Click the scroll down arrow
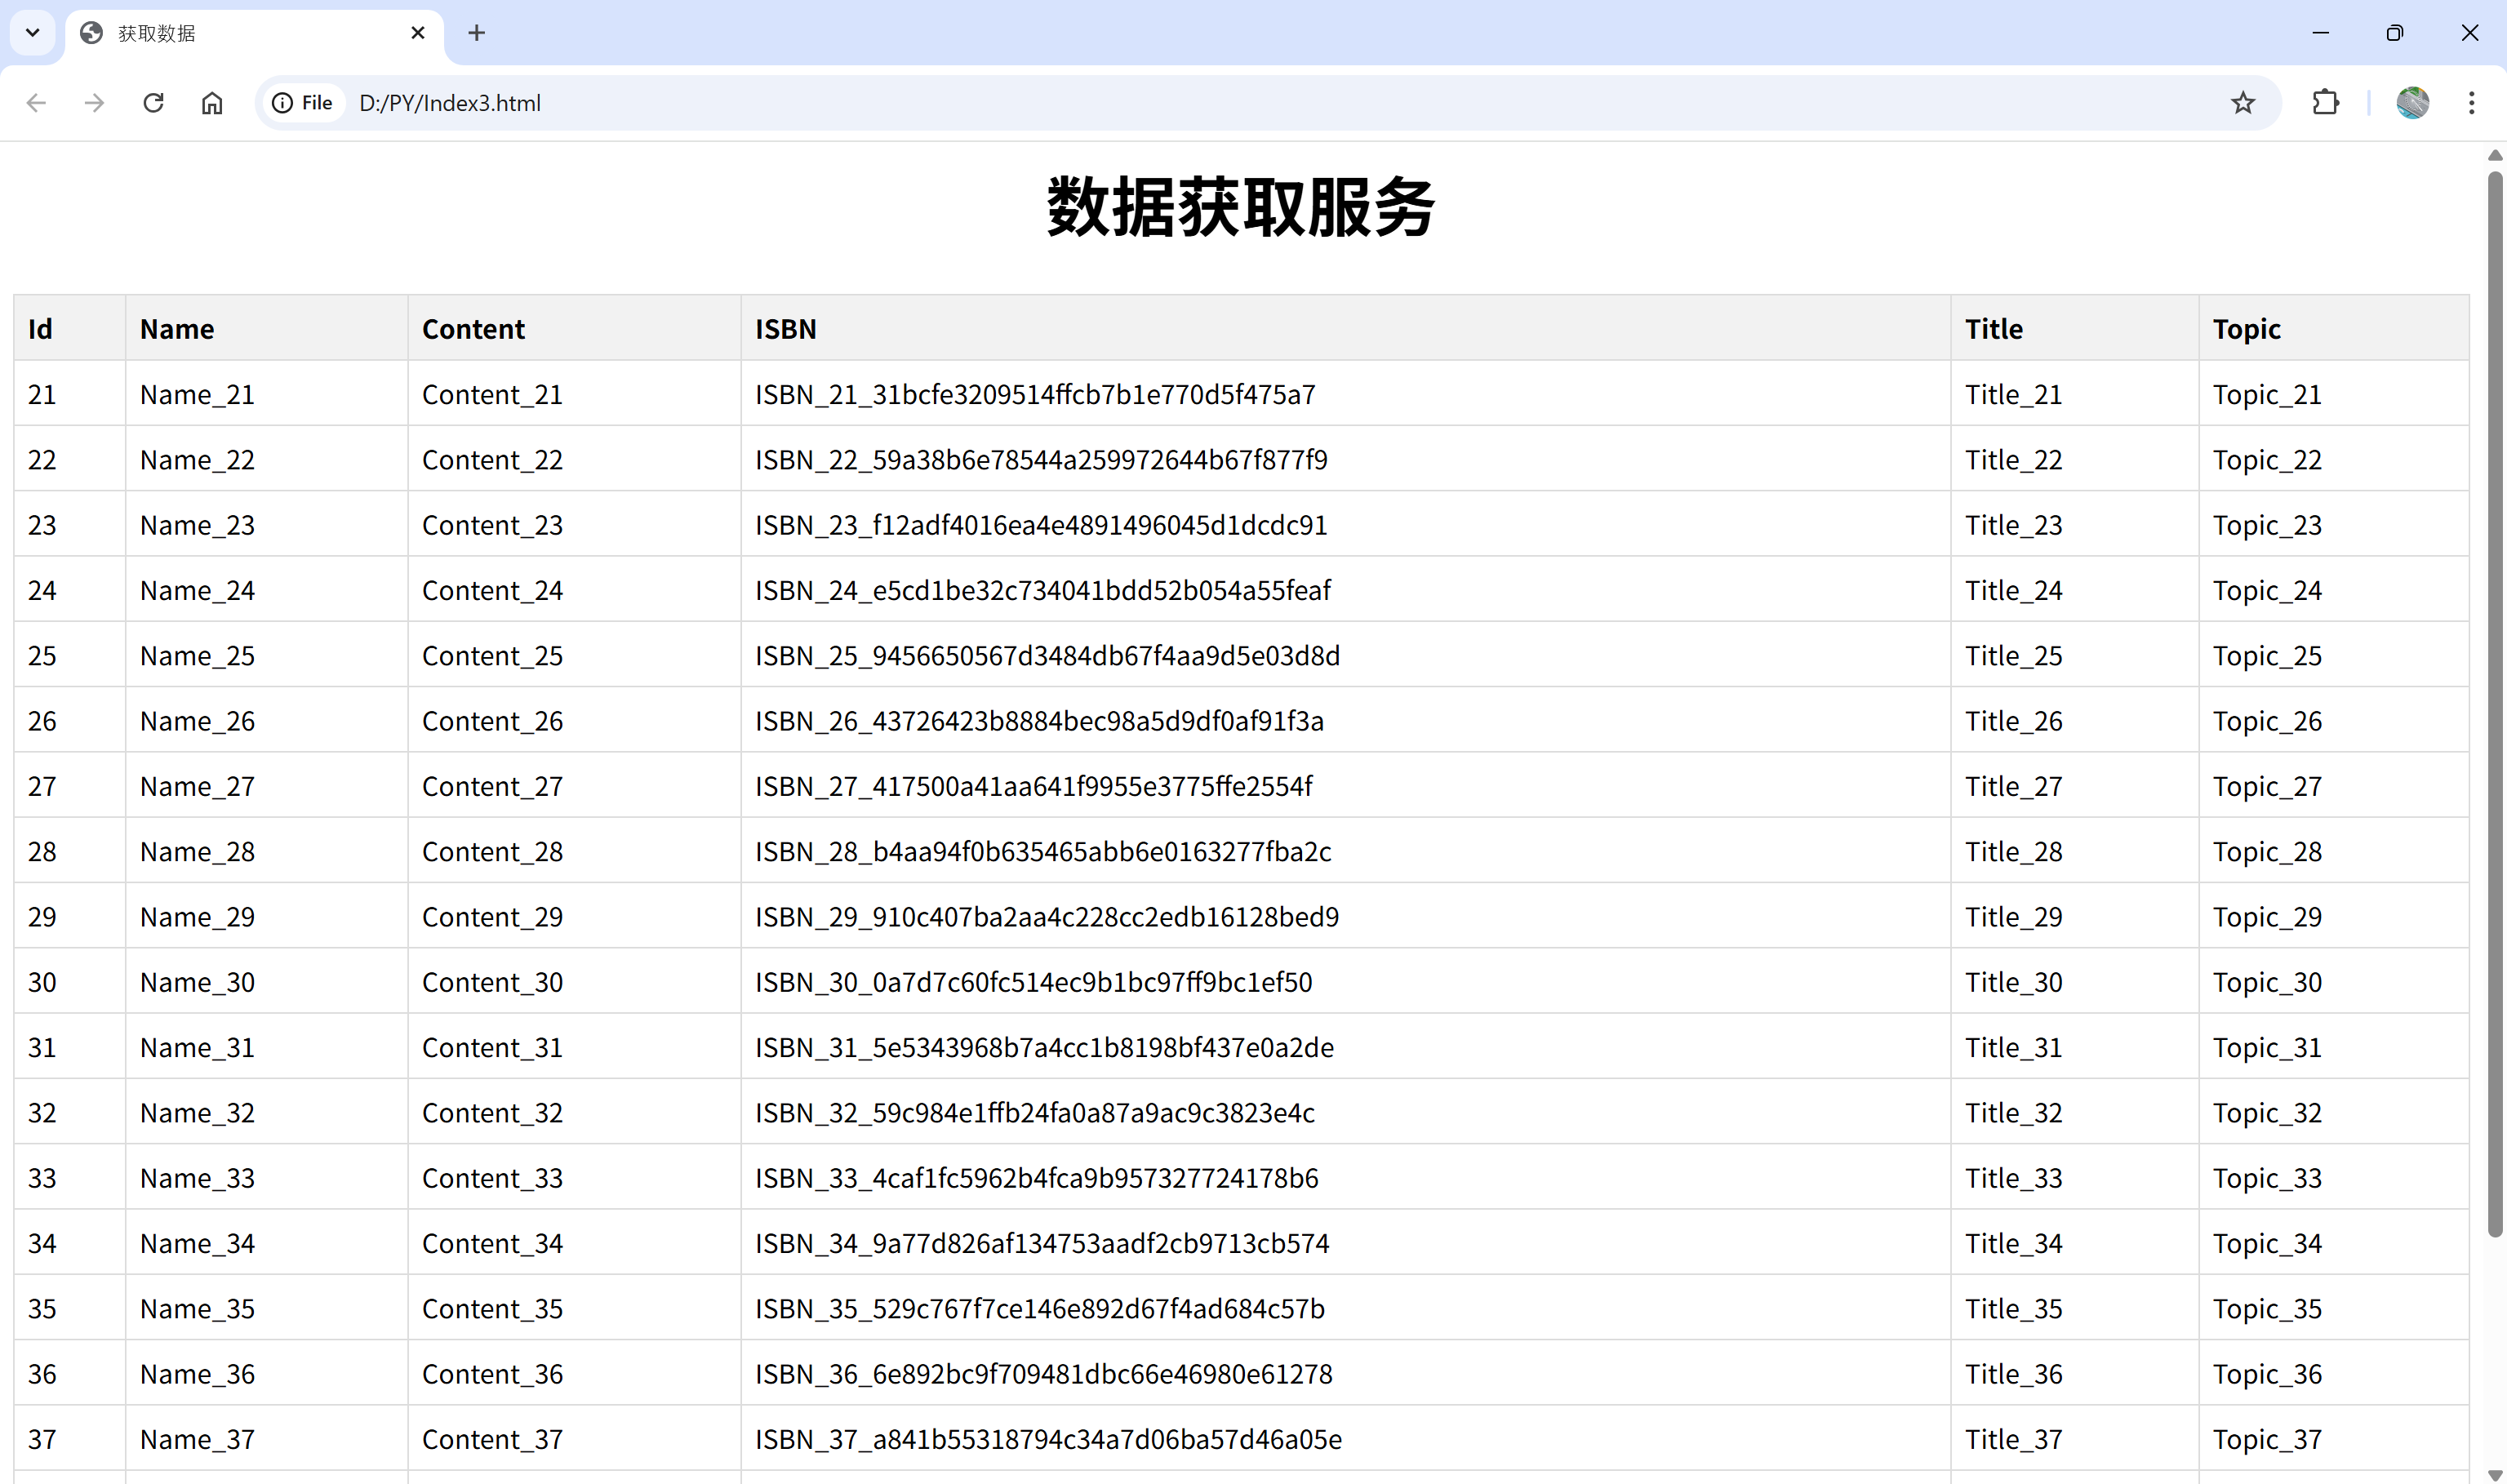 [x=2494, y=1474]
